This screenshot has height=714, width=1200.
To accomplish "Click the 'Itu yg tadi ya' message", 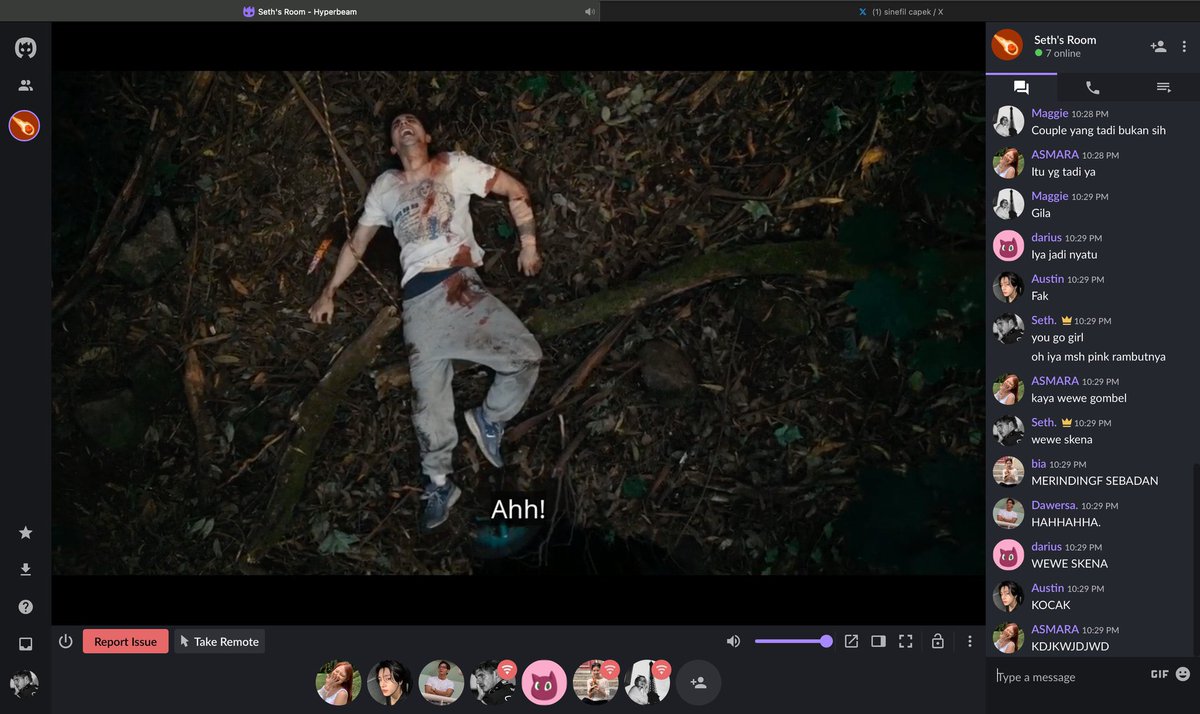I will [1063, 172].
